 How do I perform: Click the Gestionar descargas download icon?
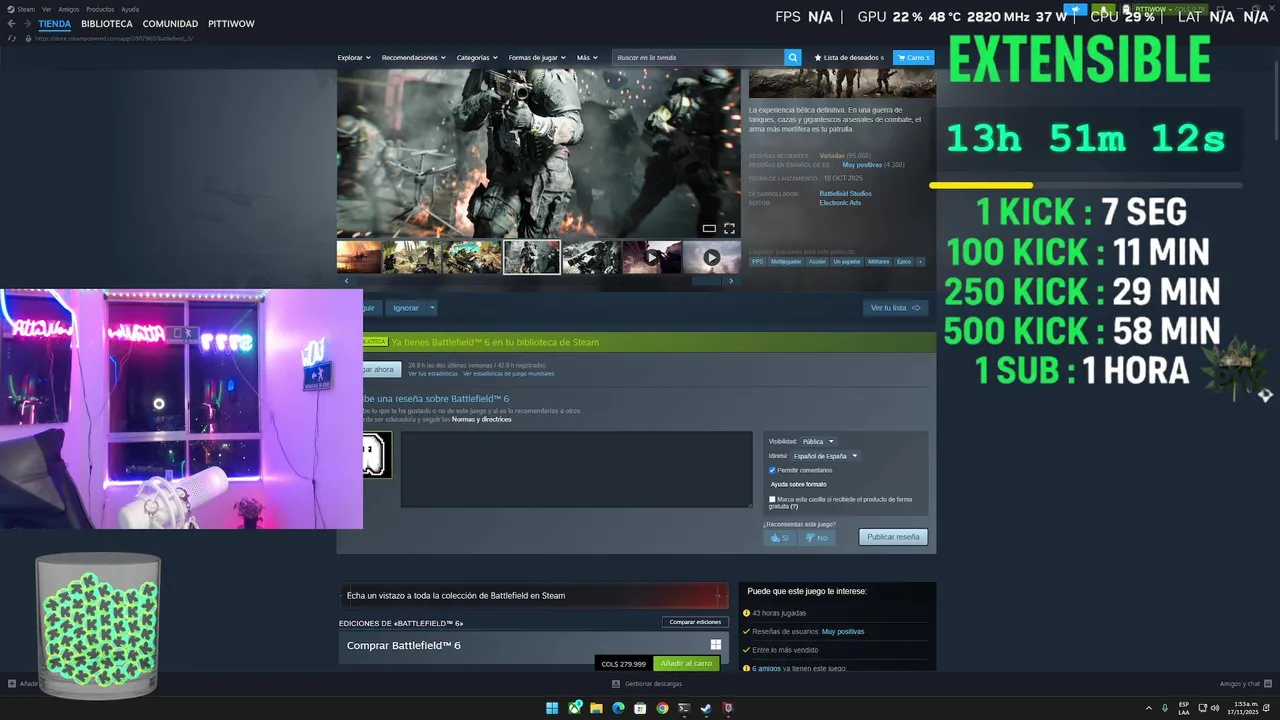616,684
